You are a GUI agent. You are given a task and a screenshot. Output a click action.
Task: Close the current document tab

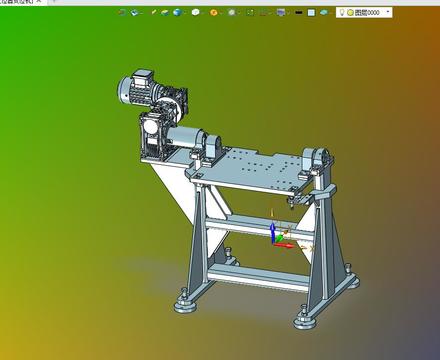39,1
